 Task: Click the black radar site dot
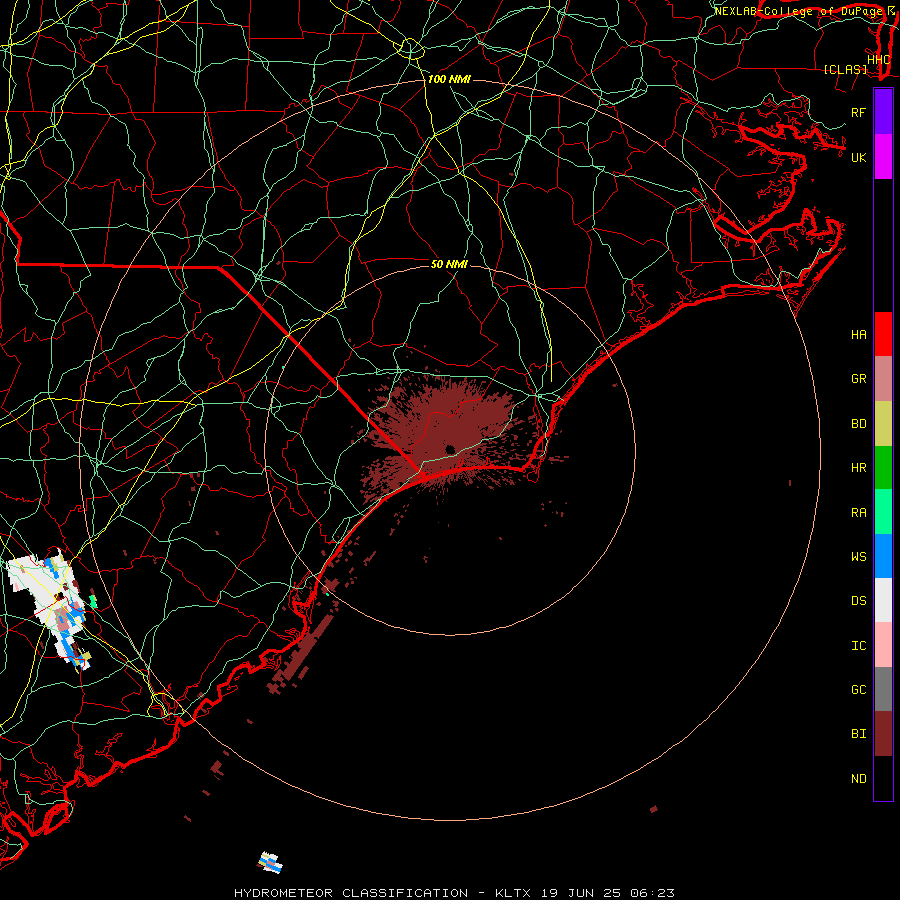click(x=449, y=449)
